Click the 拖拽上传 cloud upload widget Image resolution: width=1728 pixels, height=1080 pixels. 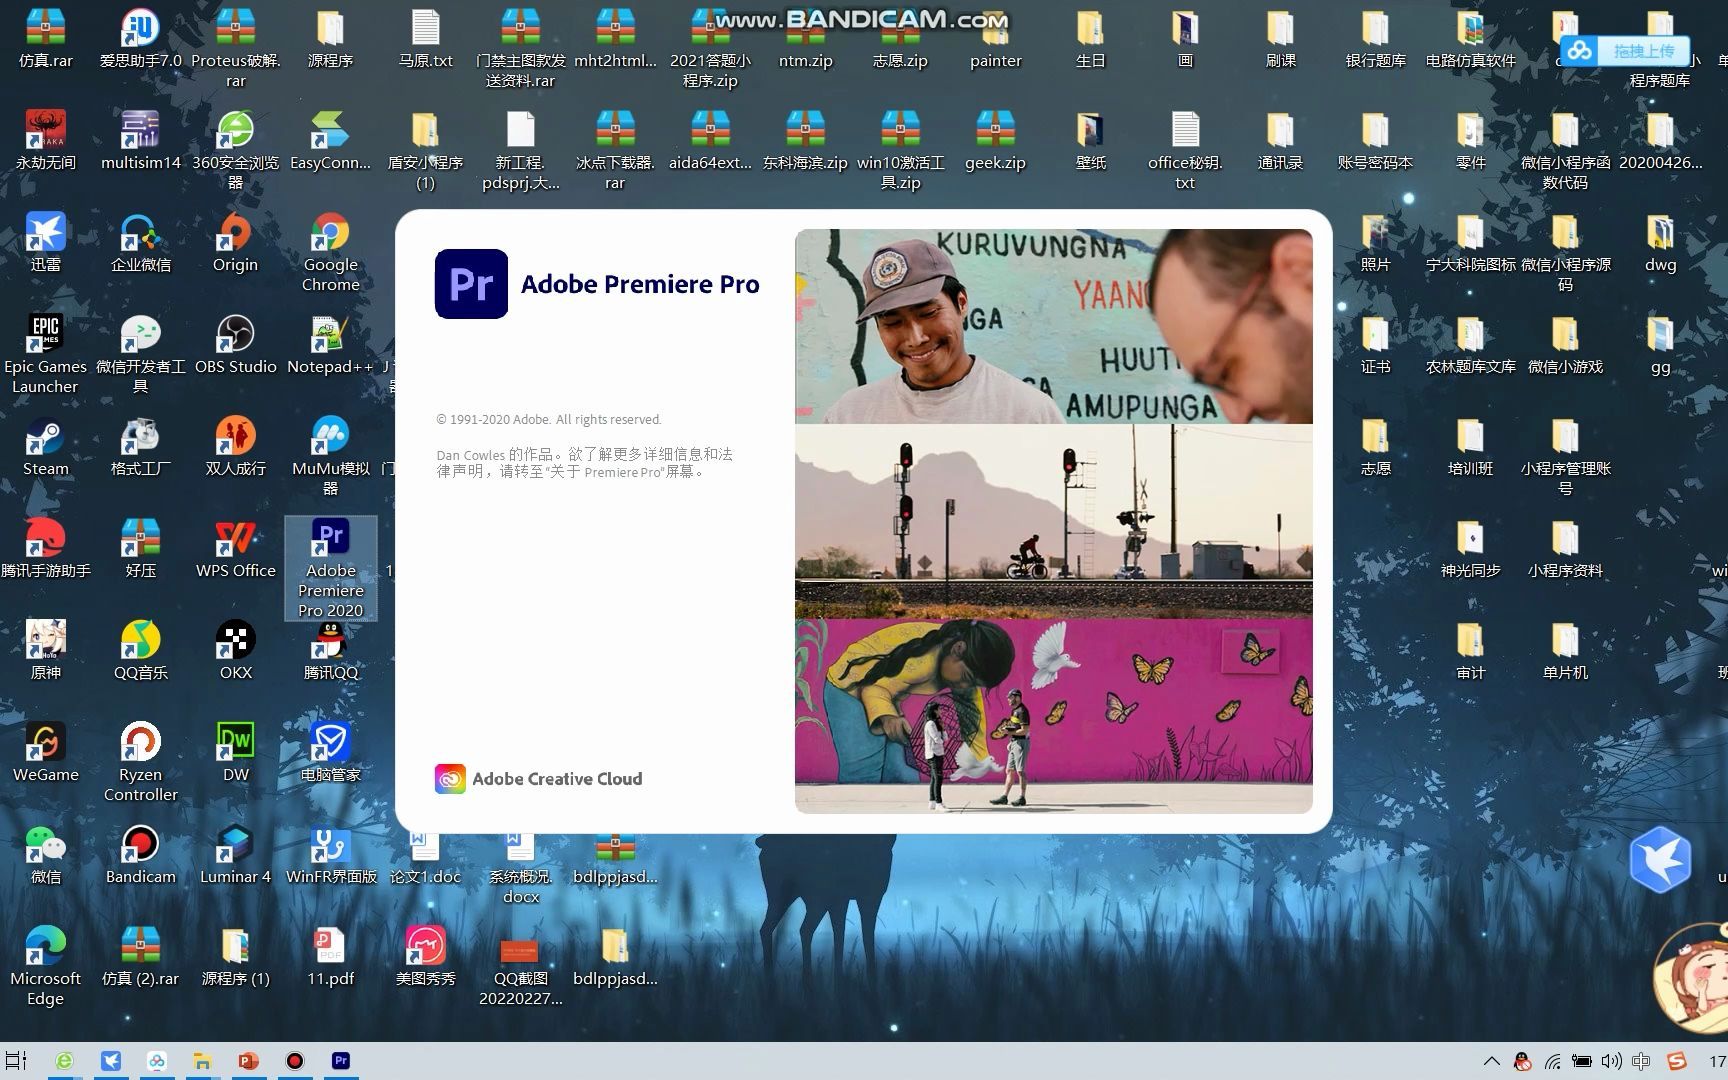pyautogui.click(x=1624, y=51)
